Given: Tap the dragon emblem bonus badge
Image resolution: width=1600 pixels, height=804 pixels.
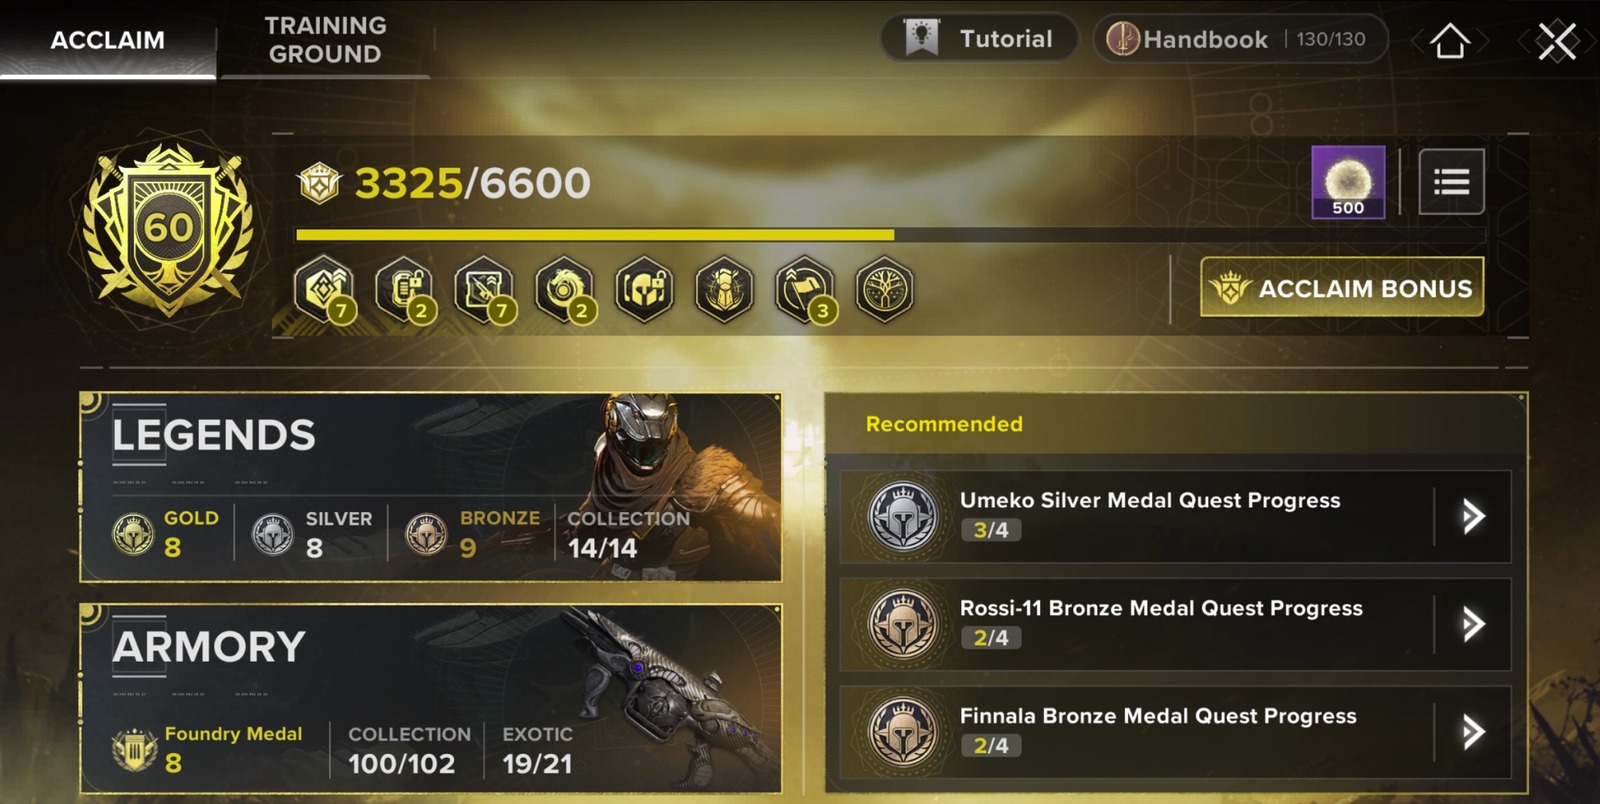Looking at the screenshot, I should coord(564,290).
